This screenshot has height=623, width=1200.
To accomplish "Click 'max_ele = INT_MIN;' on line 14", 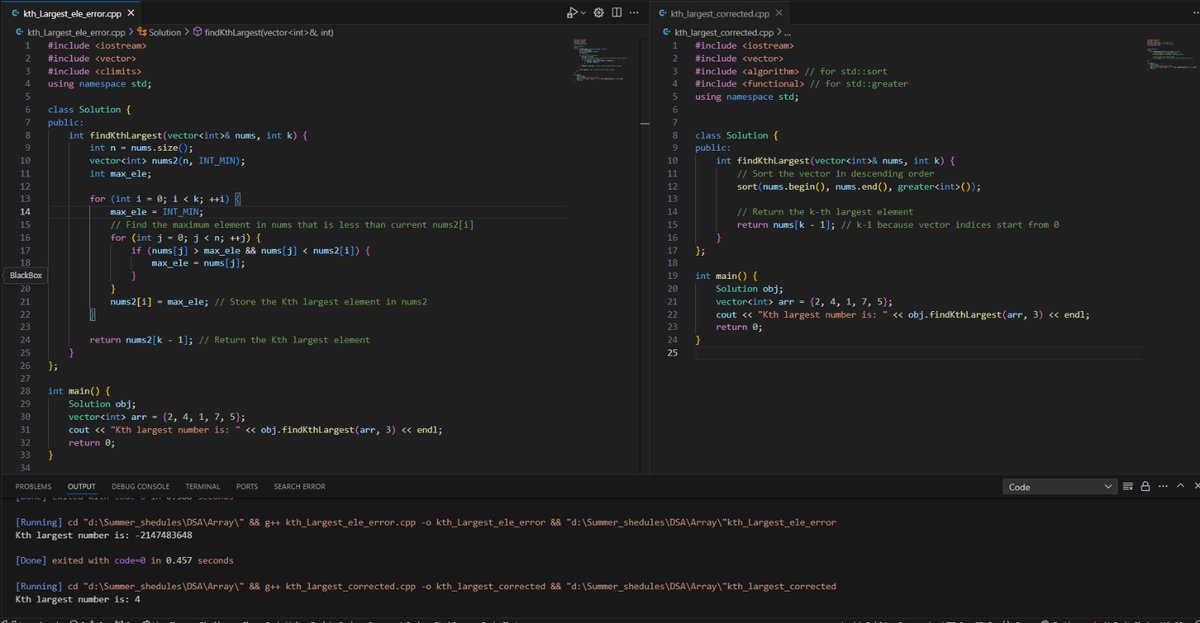I will 157,212.
